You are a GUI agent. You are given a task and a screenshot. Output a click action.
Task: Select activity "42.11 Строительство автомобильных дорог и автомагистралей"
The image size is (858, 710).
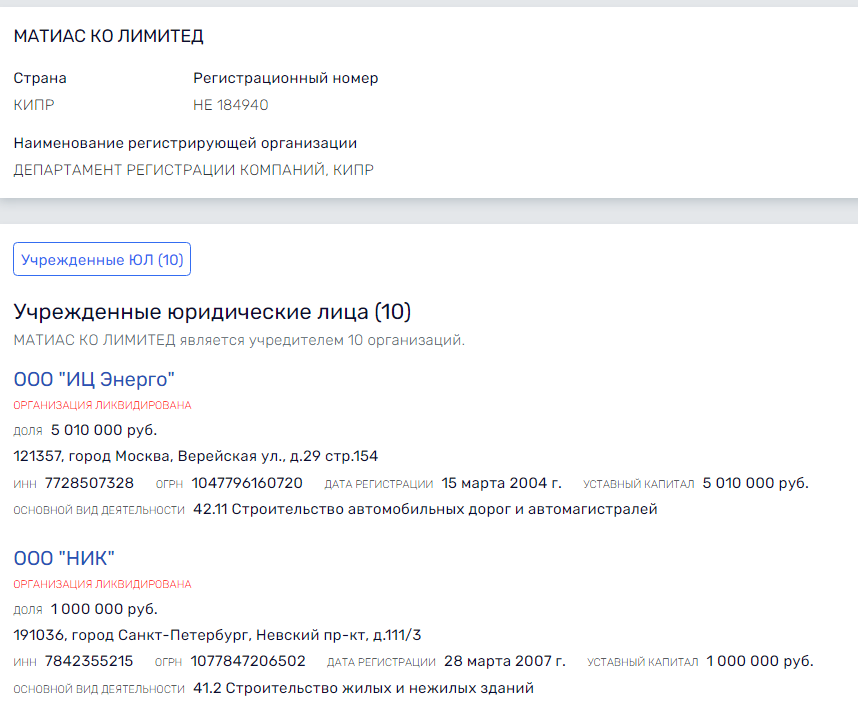(425, 509)
